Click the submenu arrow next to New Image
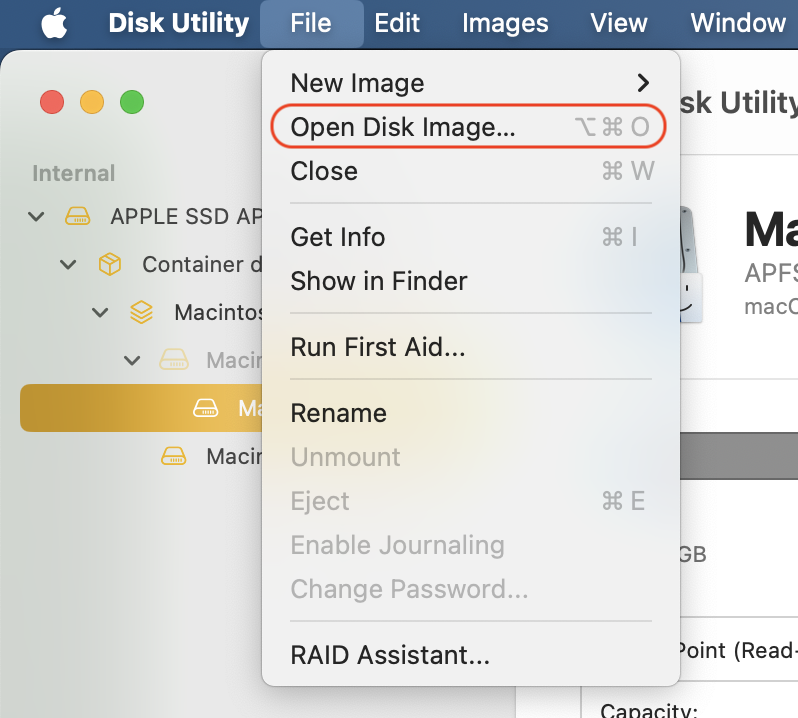This screenshot has height=718, width=798. click(643, 82)
